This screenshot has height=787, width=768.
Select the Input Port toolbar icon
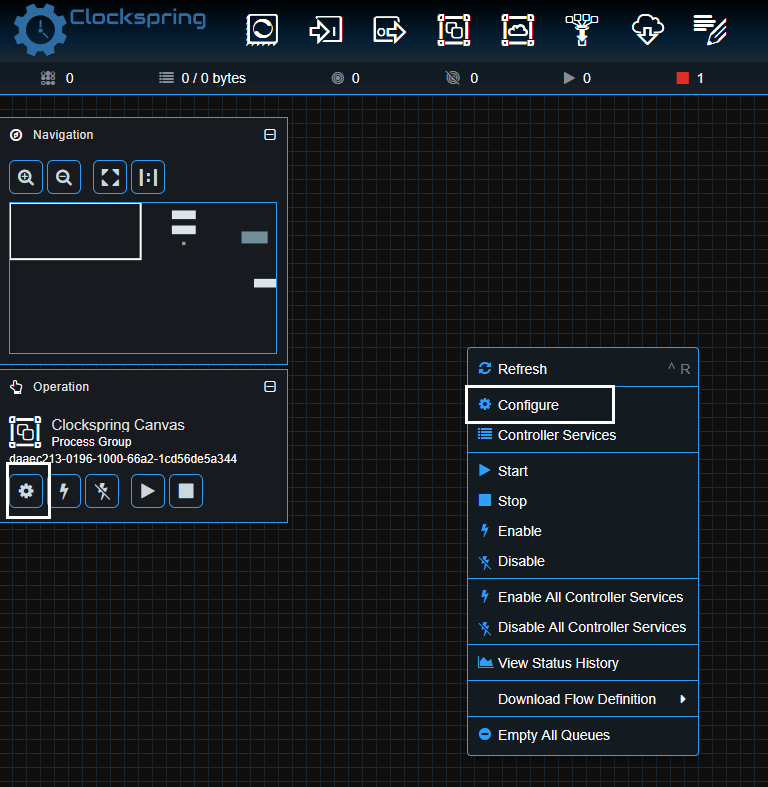point(325,30)
